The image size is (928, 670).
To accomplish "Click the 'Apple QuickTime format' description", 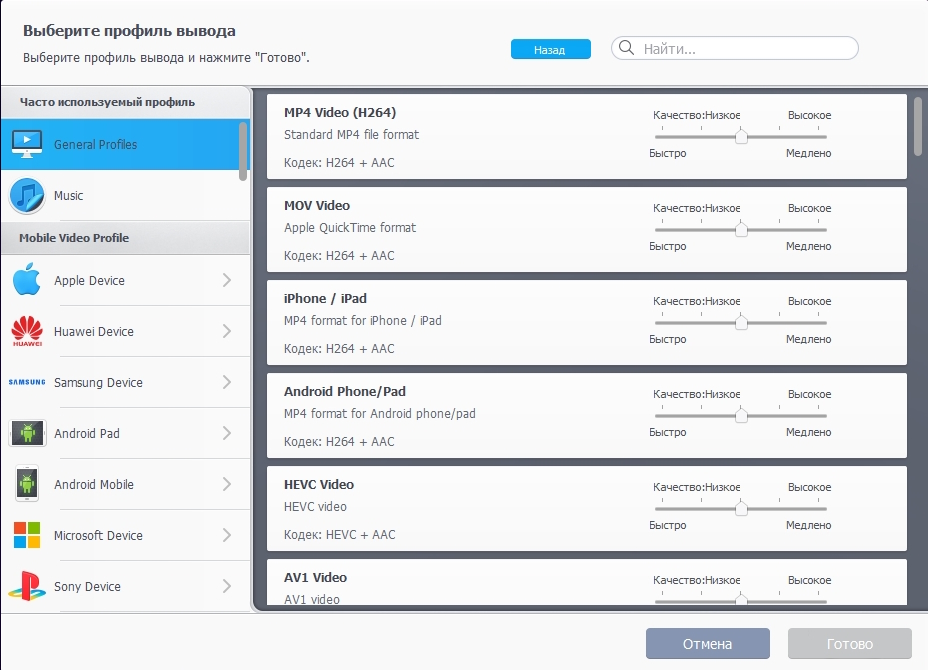I will [x=350, y=228].
